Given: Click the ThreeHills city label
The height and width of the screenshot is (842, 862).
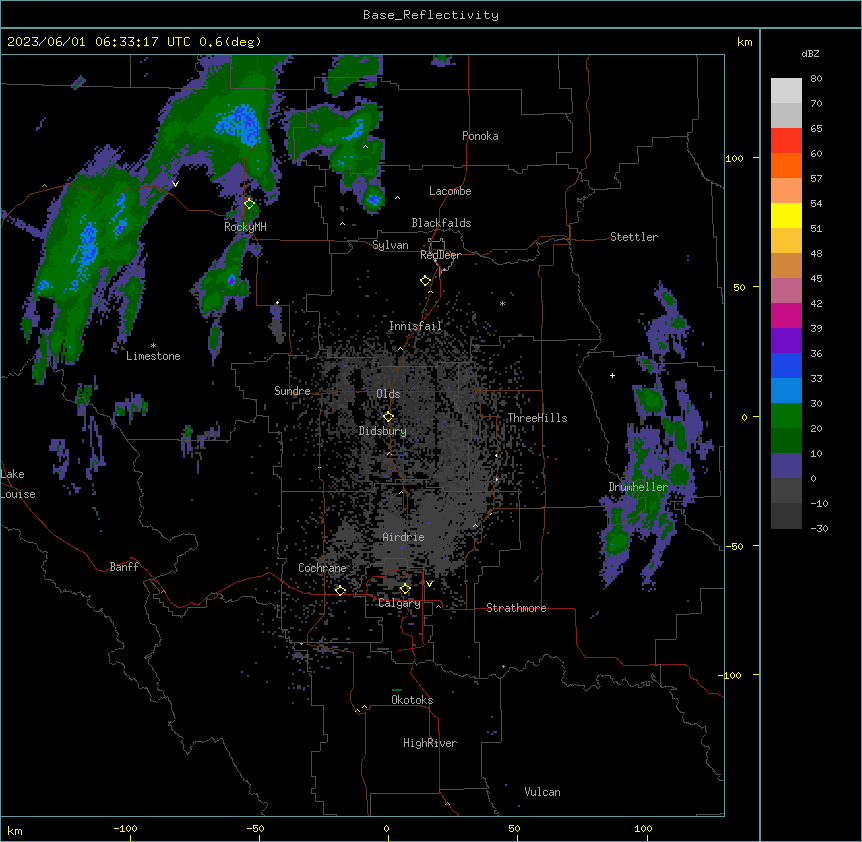Looking at the screenshot, I should coord(537,418).
